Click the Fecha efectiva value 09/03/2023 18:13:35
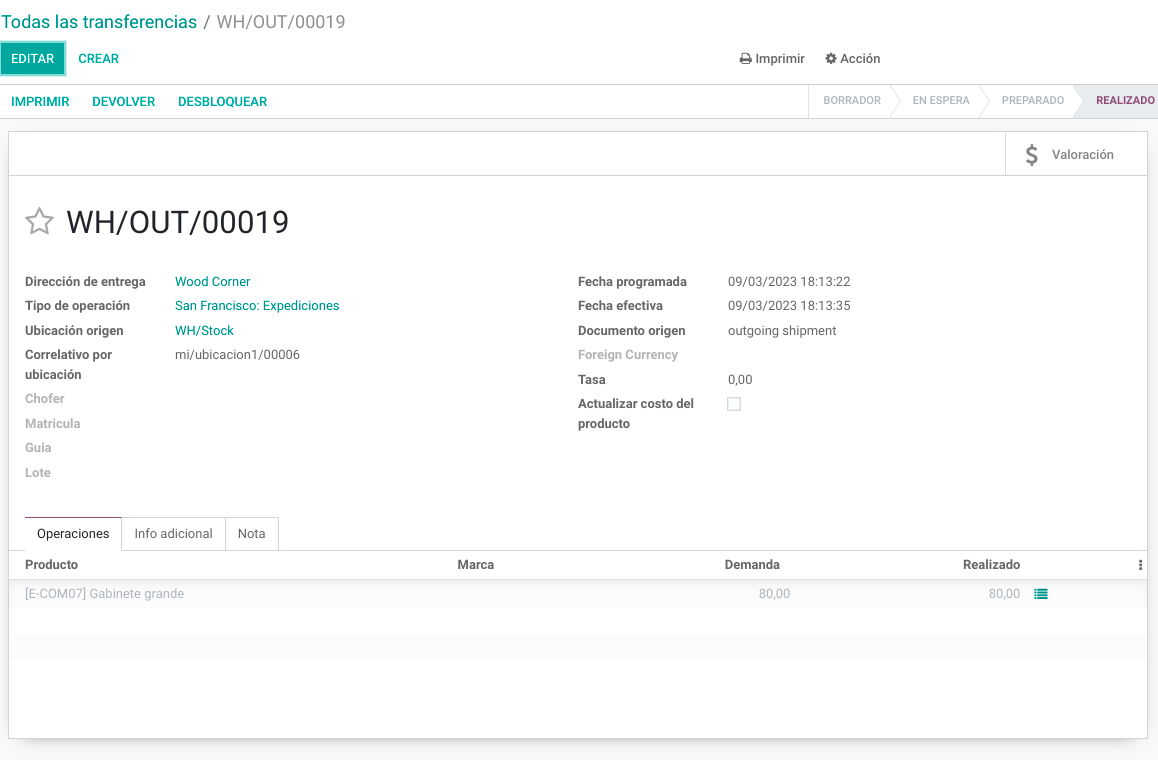Viewport: 1158px width, 760px height. [789, 306]
